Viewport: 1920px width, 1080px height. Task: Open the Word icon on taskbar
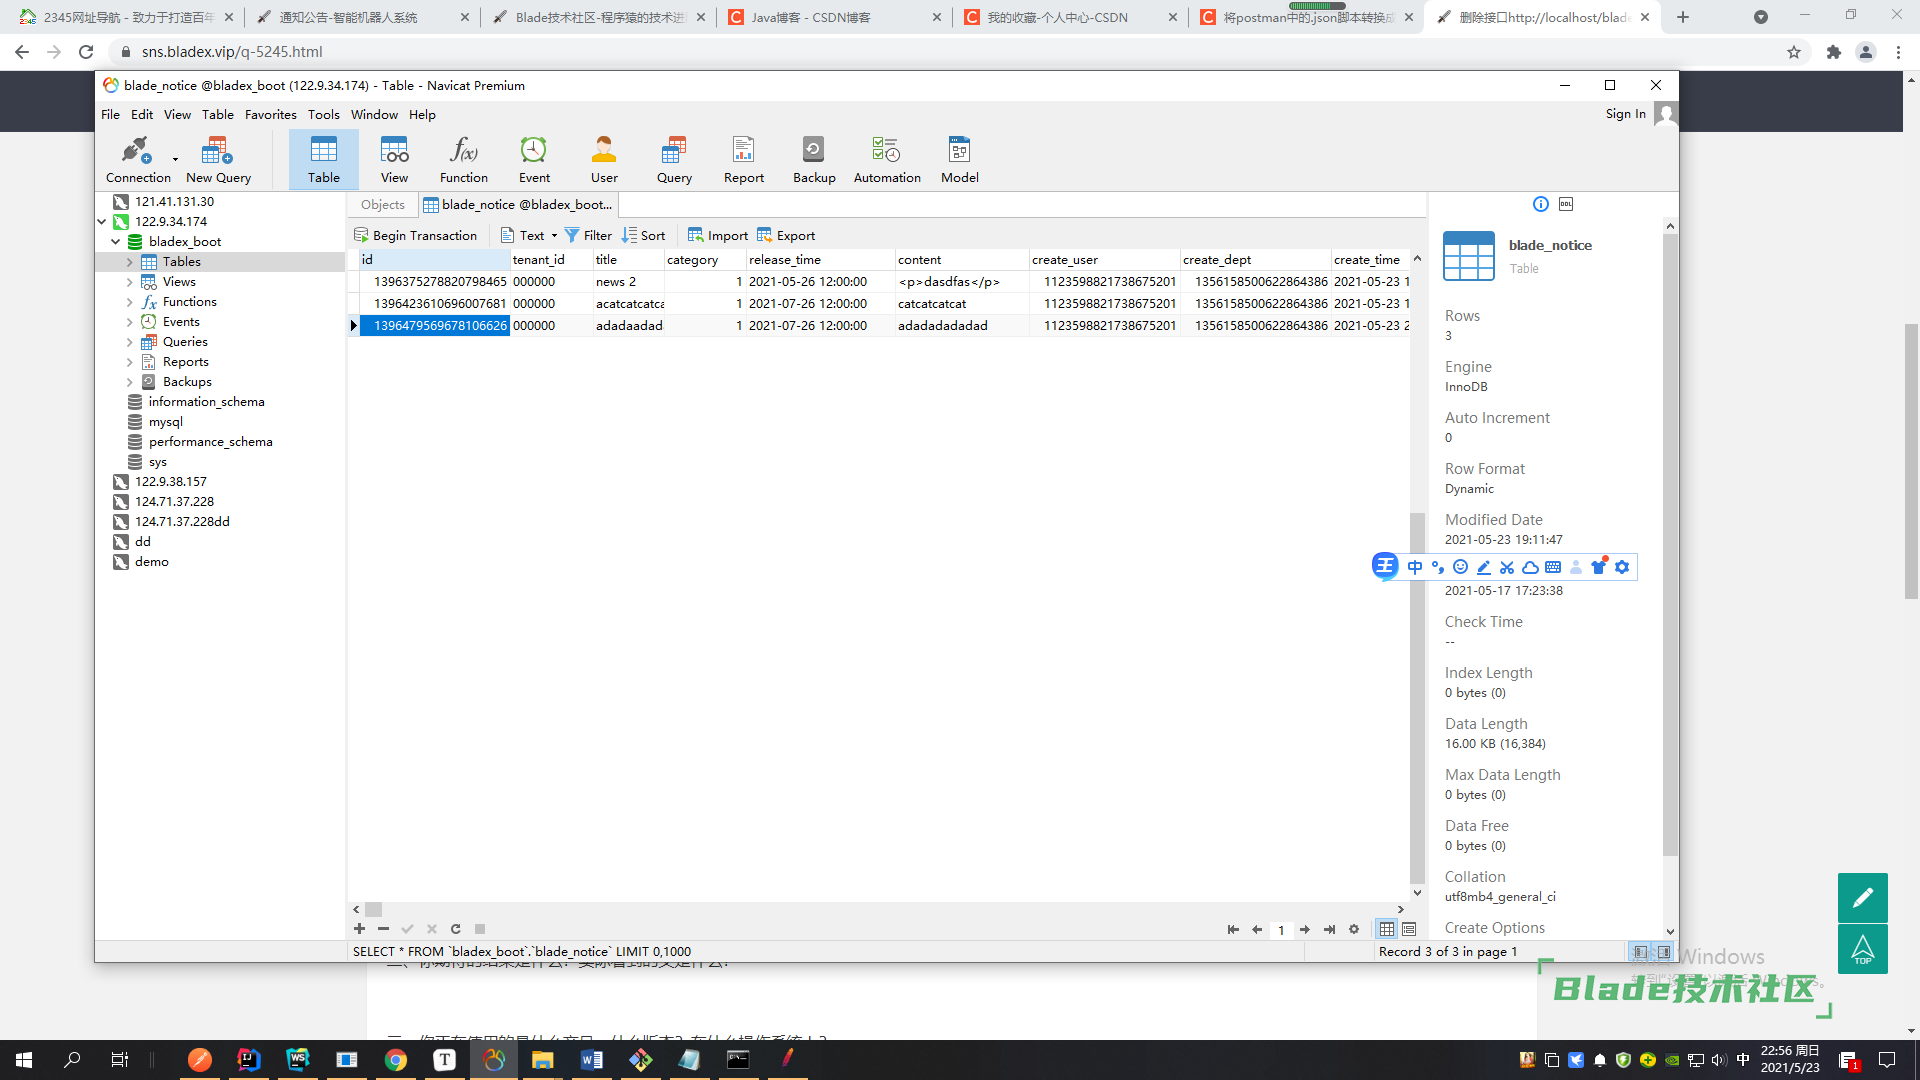tap(592, 1060)
